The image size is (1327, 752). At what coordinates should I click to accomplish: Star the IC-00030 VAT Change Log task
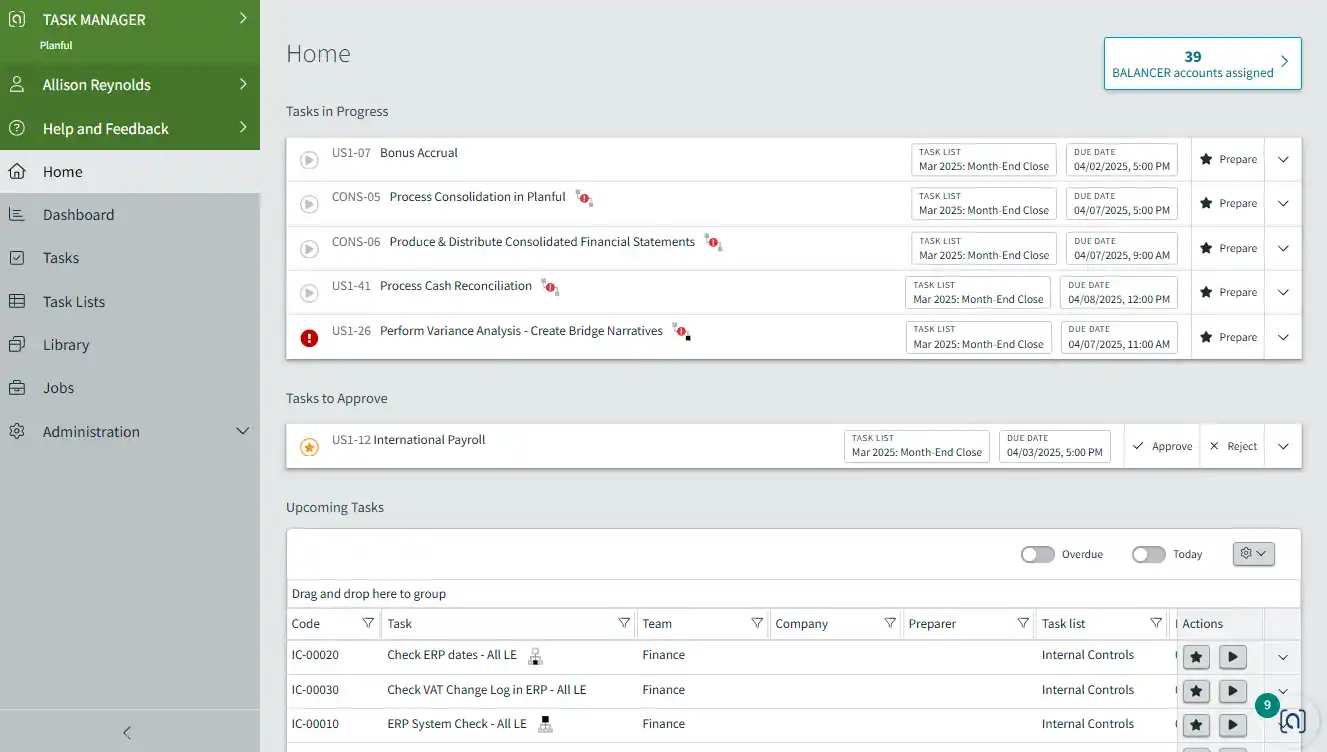point(1196,690)
